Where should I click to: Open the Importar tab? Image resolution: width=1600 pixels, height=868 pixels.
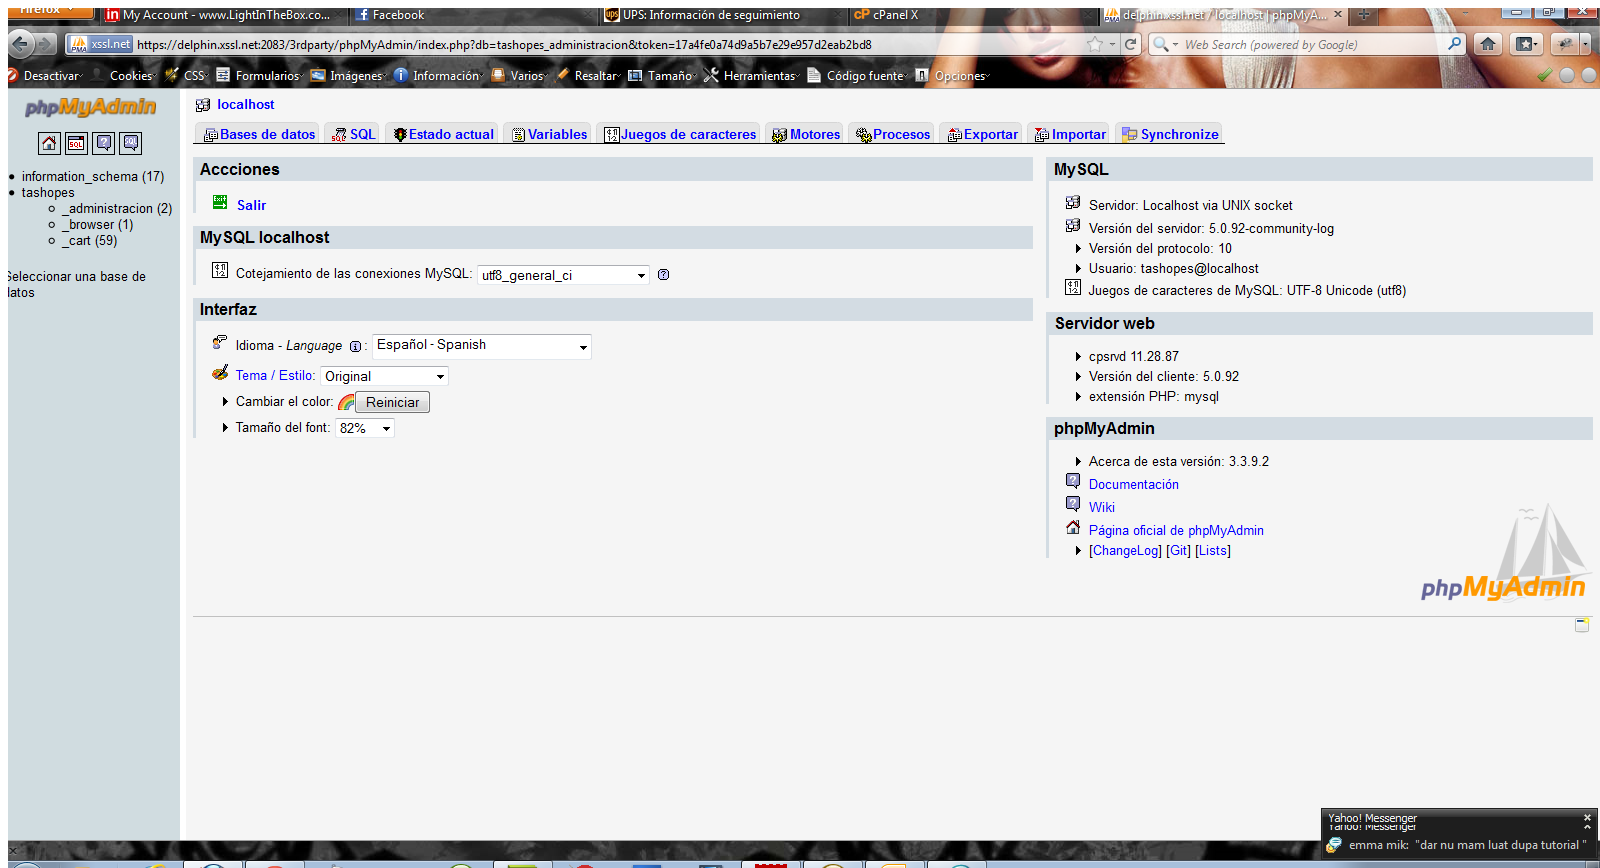click(x=1070, y=134)
